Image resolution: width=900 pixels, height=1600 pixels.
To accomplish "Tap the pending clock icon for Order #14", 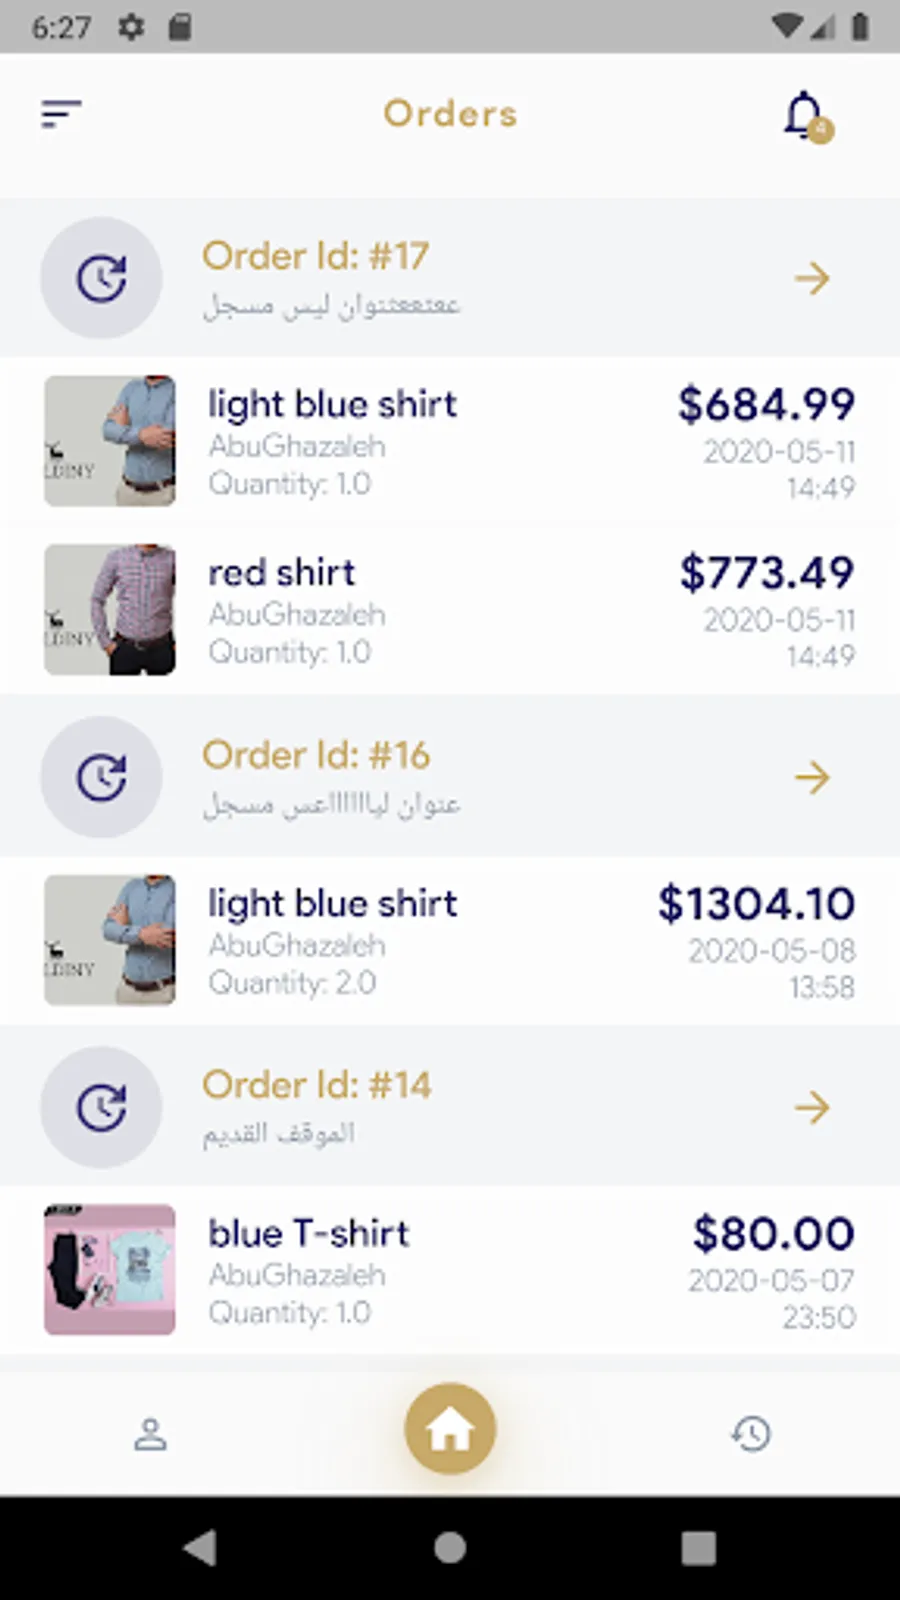I will [x=101, y=1107].
